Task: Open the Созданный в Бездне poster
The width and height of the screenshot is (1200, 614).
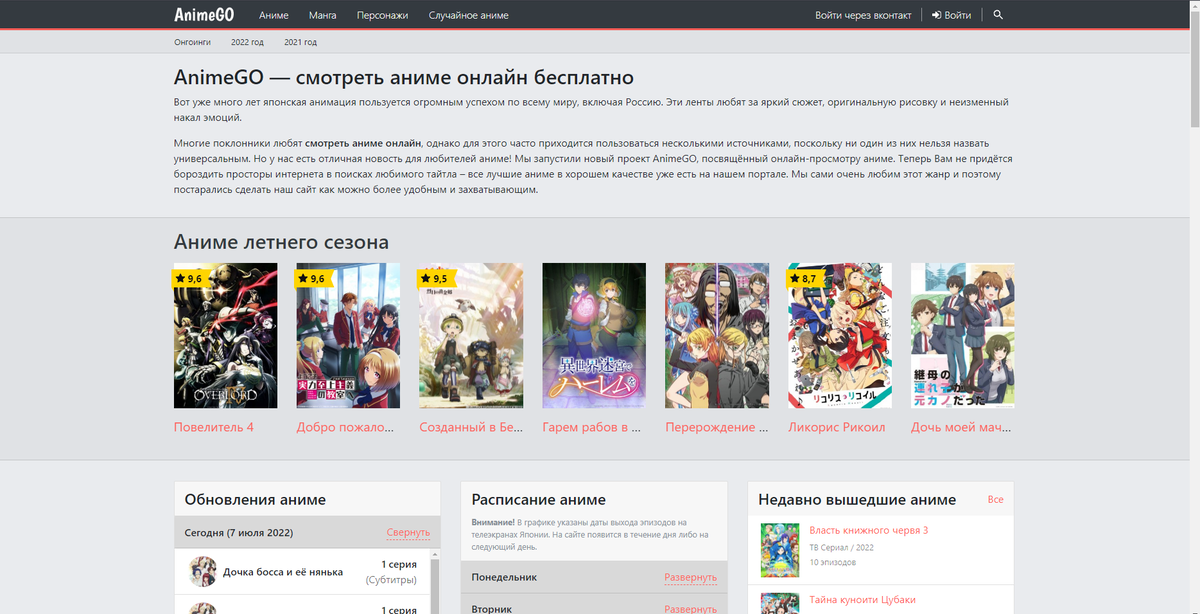Action: pos(471,335)
